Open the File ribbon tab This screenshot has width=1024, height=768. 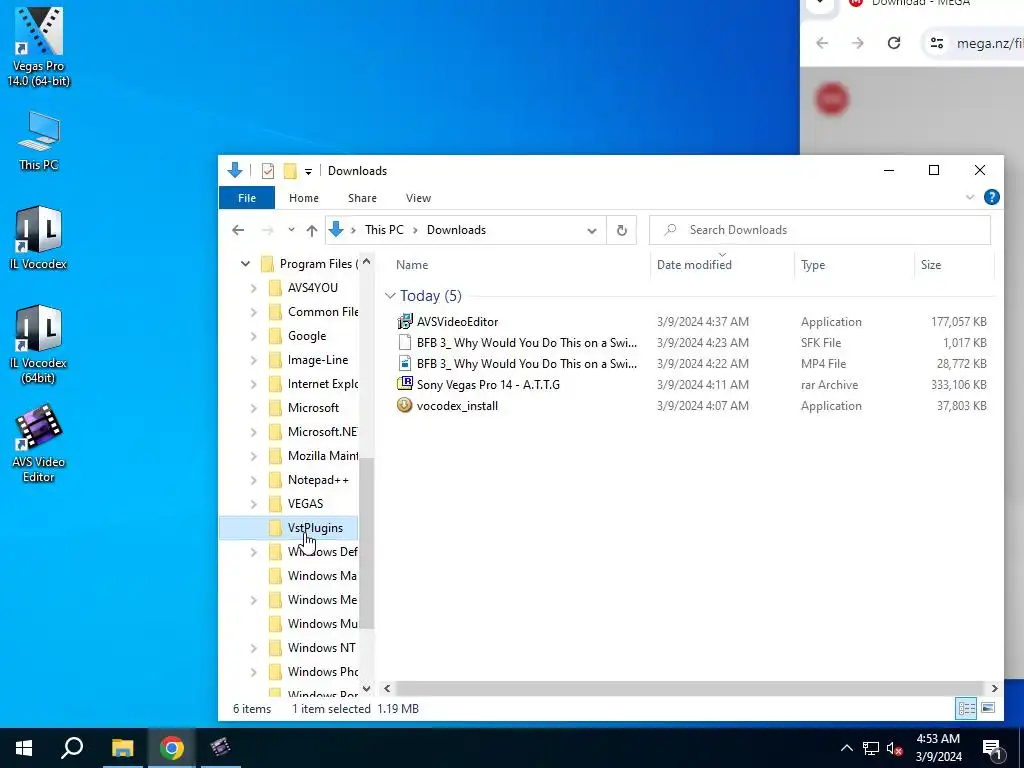pyautogui.click(x=247, y=198)
